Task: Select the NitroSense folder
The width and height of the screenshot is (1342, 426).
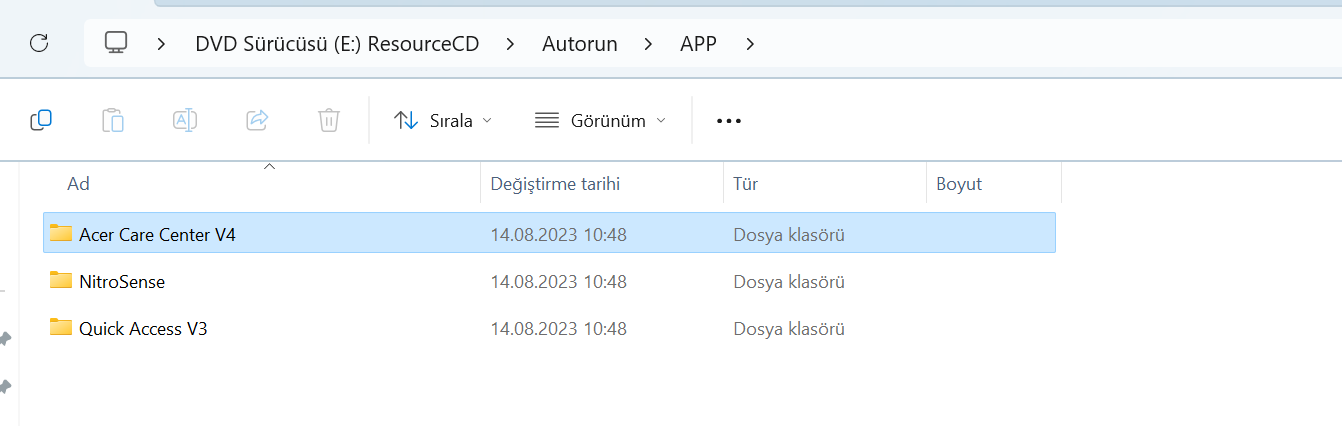Action: [x=122, y=282]
